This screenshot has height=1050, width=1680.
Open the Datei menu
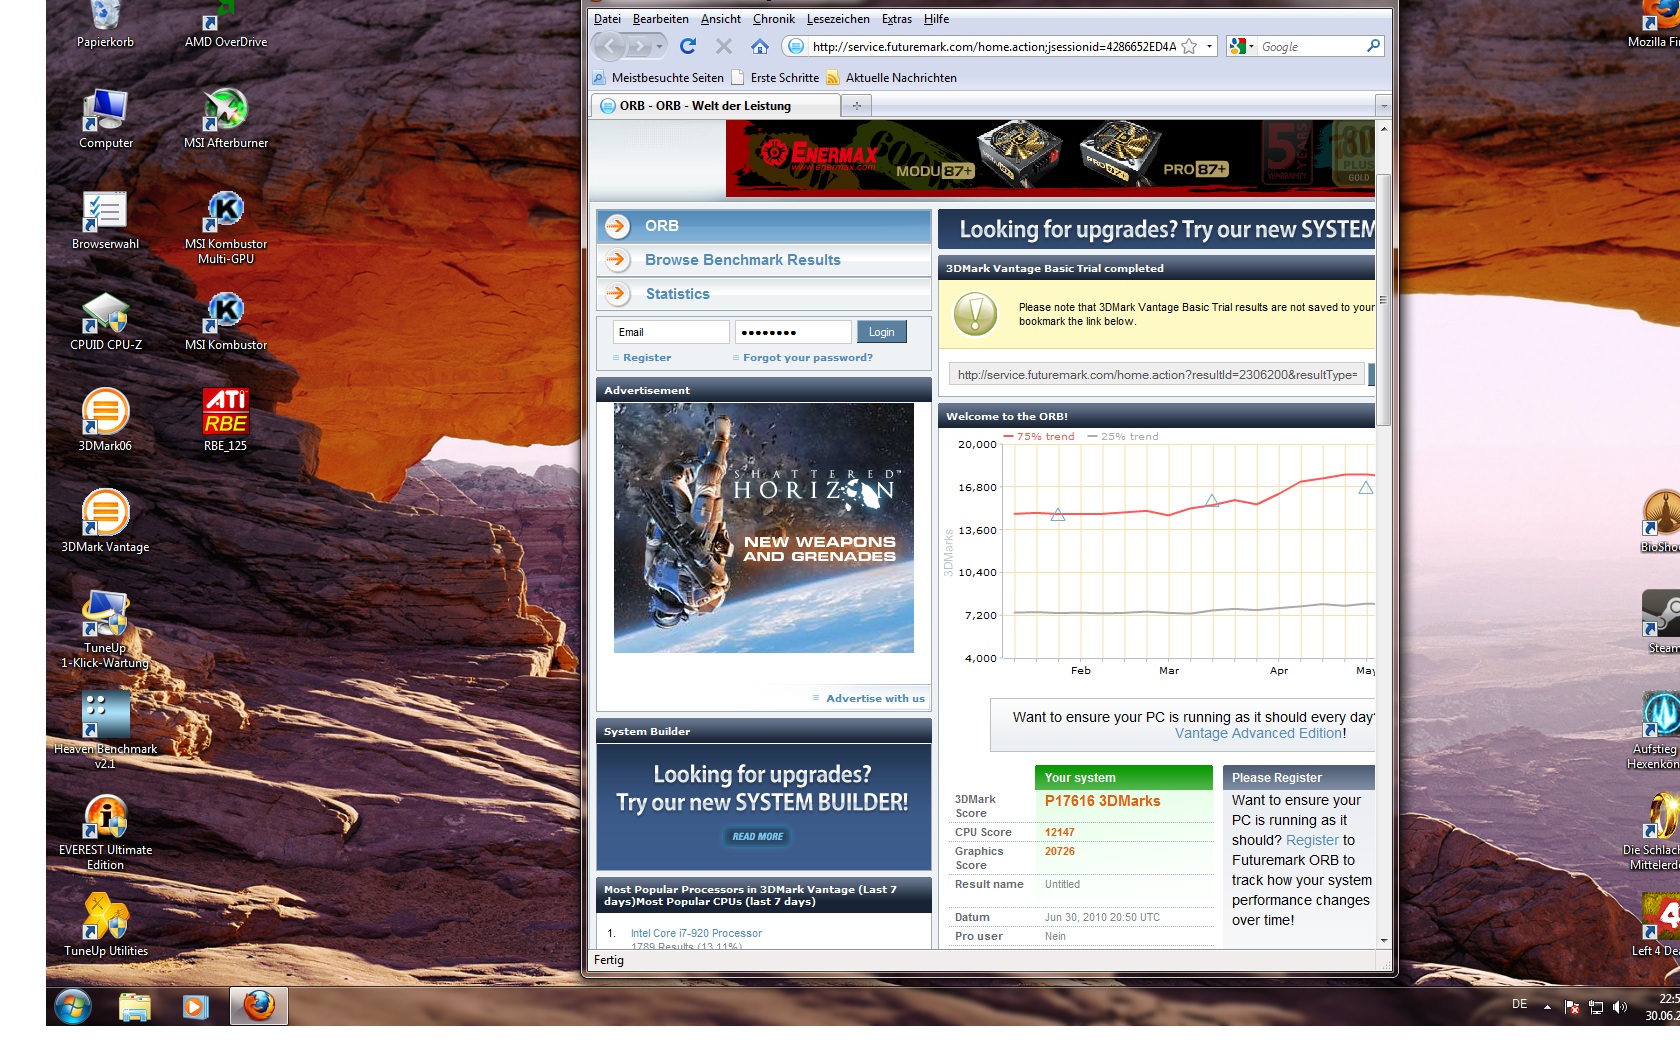[x=607, y=19]
